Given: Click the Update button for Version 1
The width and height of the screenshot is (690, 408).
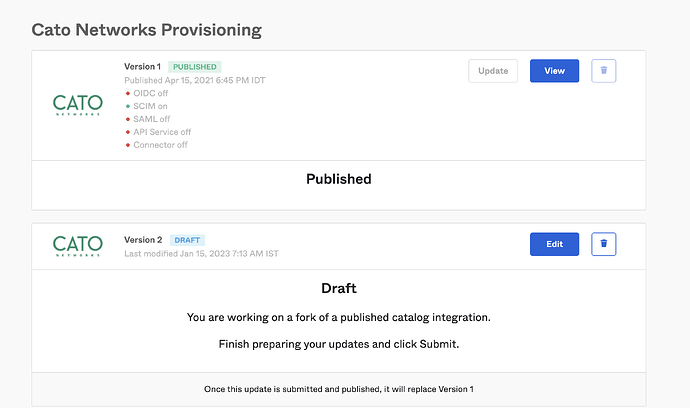Looking at the screenshot, I should (x=493, y=71).
